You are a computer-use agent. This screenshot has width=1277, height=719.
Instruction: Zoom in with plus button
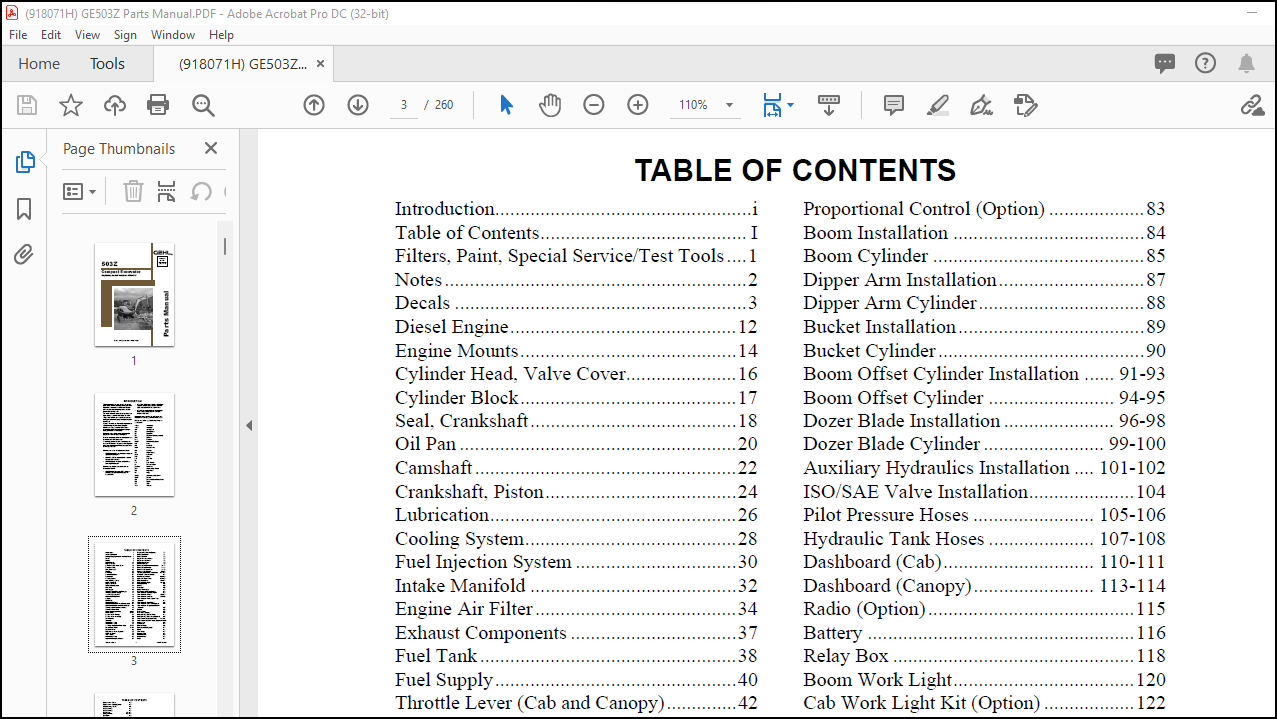tap(638, 105)
